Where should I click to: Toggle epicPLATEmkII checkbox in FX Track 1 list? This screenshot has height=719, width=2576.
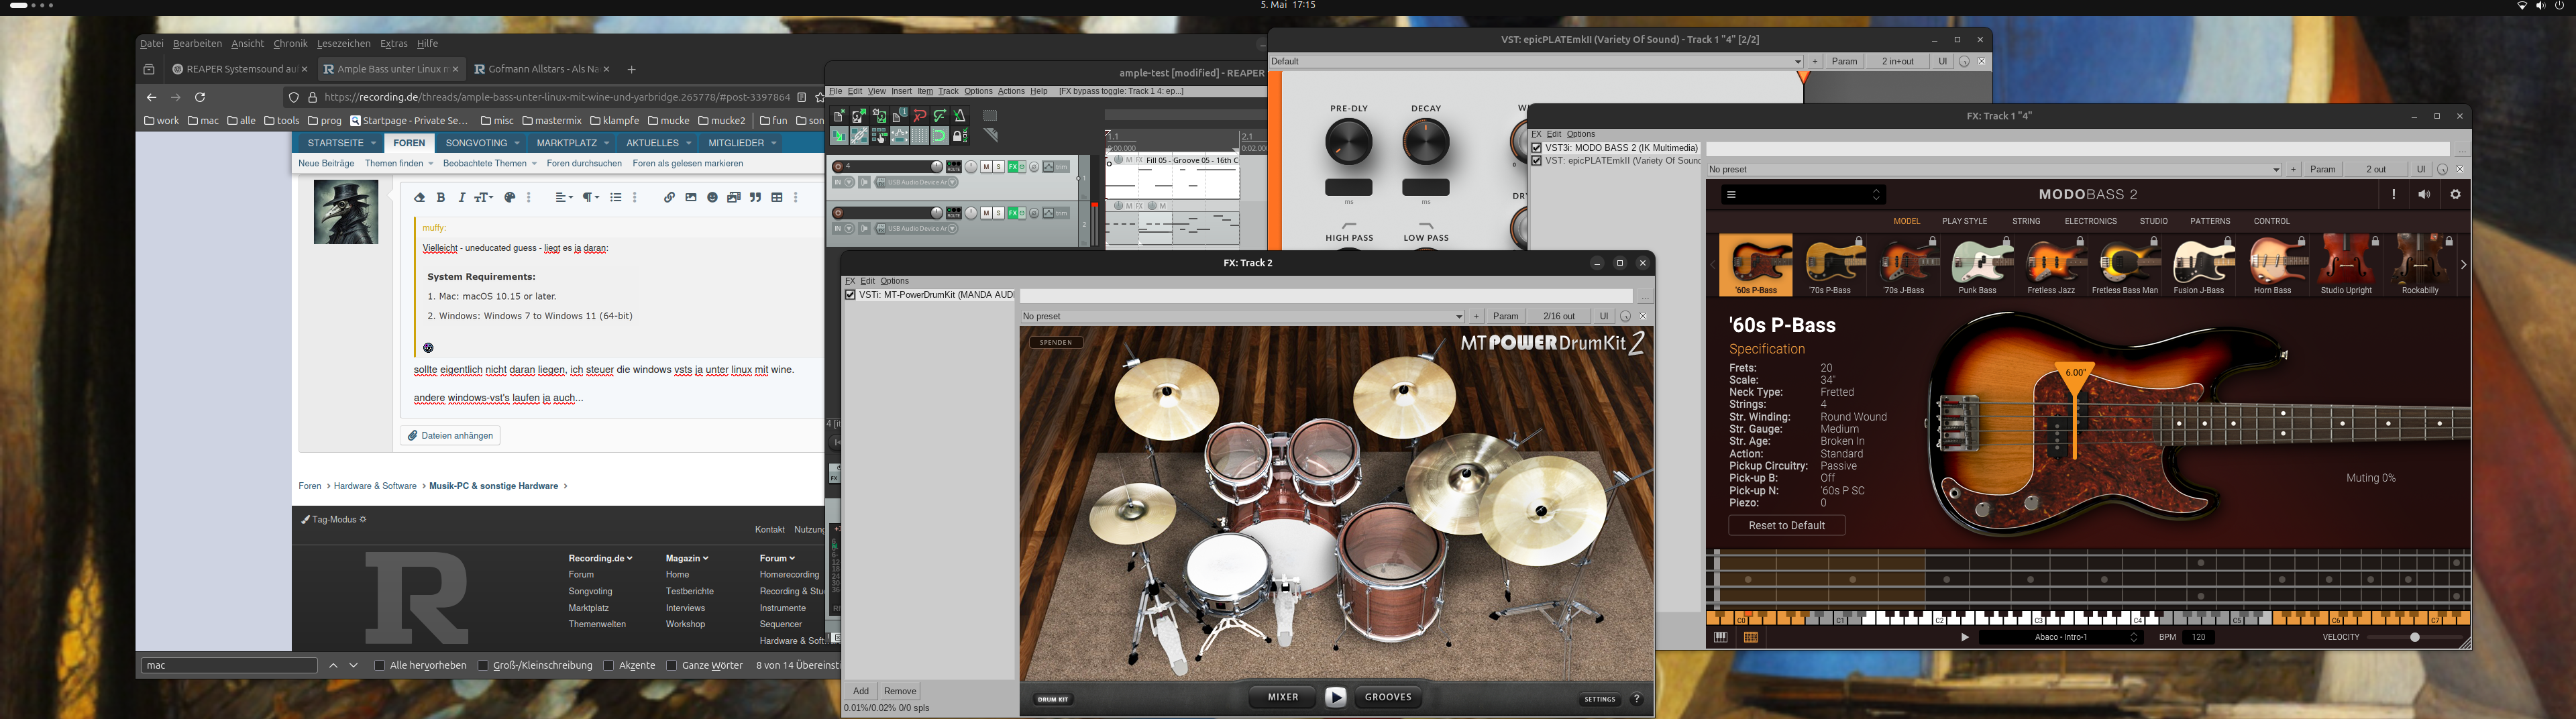click(x=1537, y=161)
